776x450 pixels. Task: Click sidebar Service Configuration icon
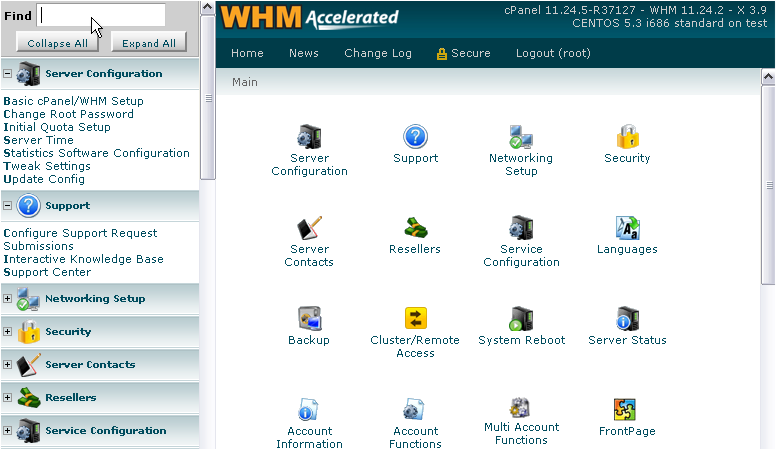28,431
